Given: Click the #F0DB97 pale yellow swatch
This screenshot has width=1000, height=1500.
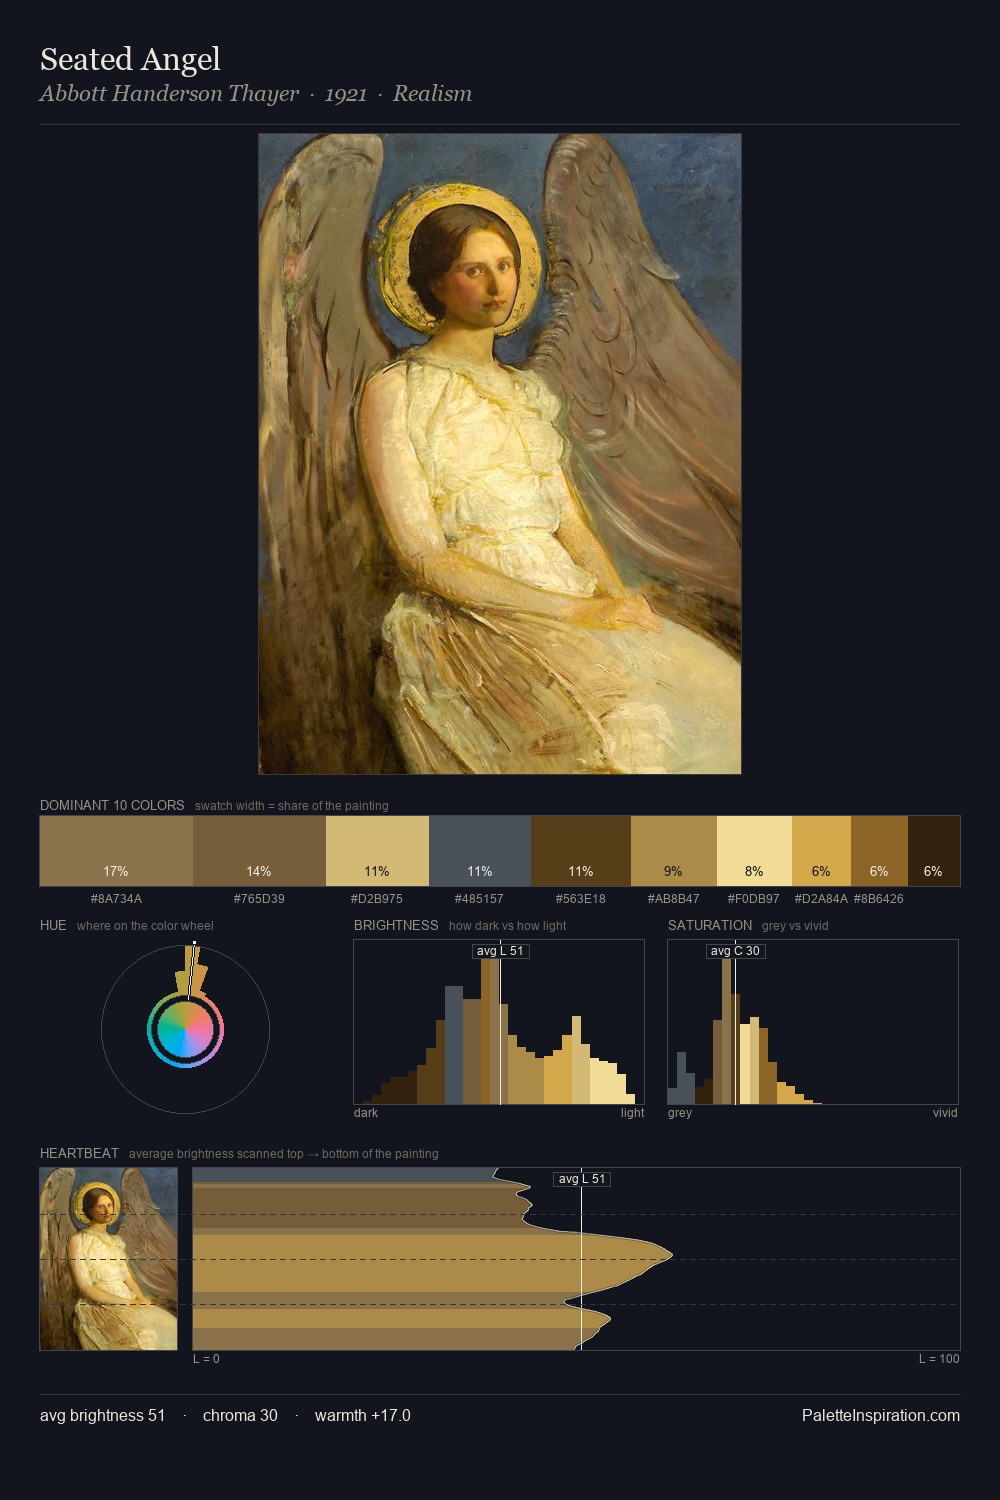Looking at the screenshot, I should pyautogui.click(x=754, y=851).
